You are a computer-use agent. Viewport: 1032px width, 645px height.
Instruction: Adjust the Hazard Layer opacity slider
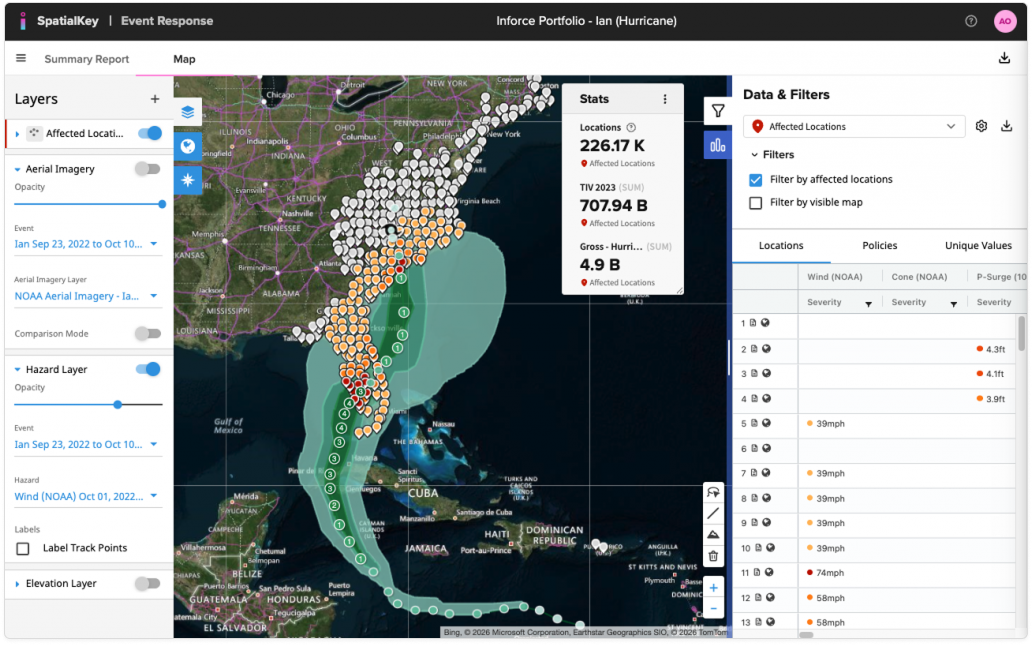pos(118,405)
